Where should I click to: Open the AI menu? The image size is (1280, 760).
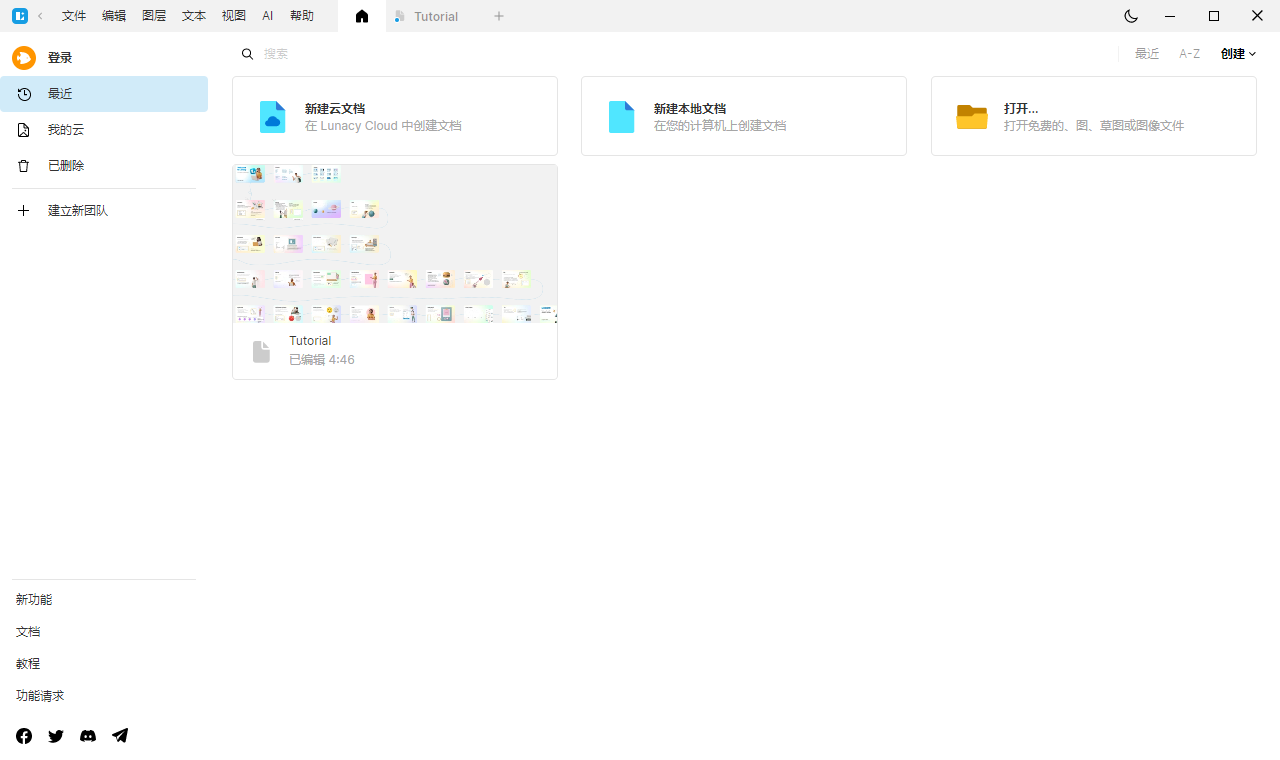pos(267,16)
